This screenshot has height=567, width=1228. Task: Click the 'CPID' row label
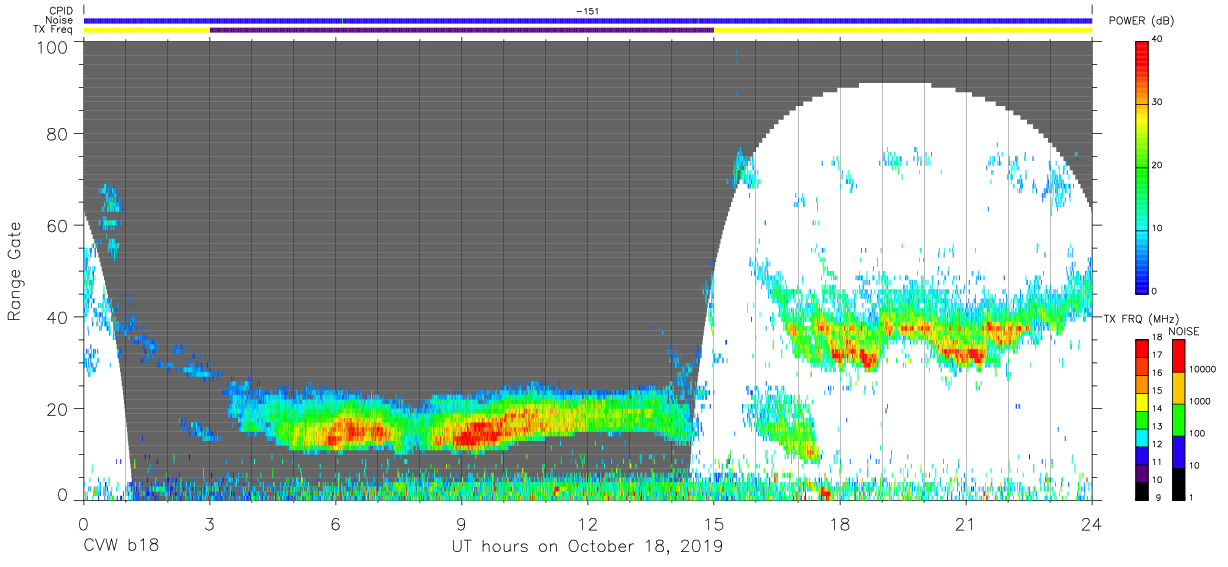pyautogui.click(x=61, y=11)
